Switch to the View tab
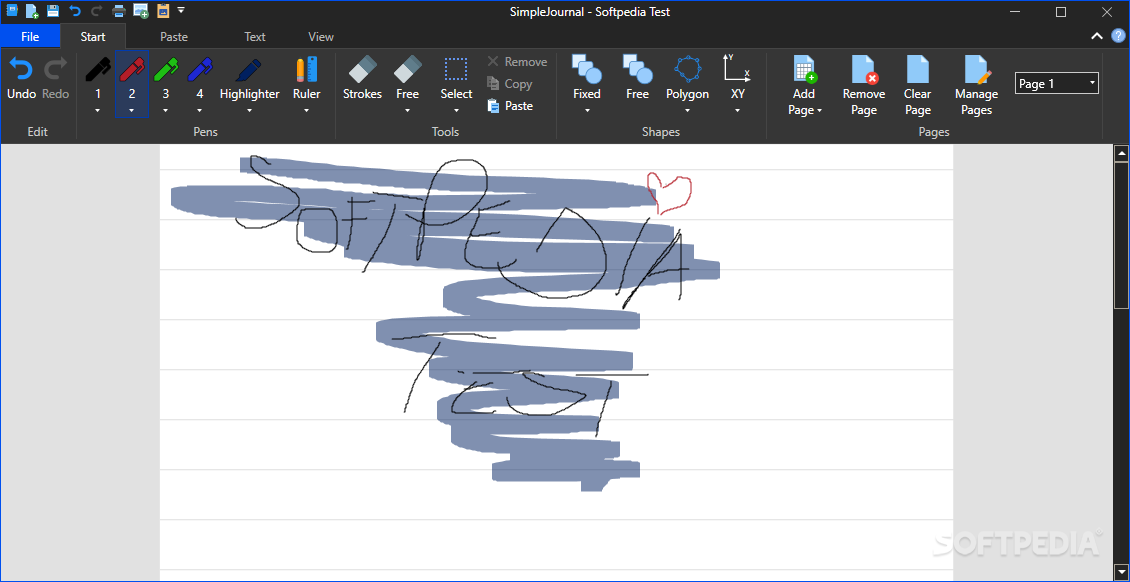The height and width of the screenshot is (582, 1130). coord(321,37)
